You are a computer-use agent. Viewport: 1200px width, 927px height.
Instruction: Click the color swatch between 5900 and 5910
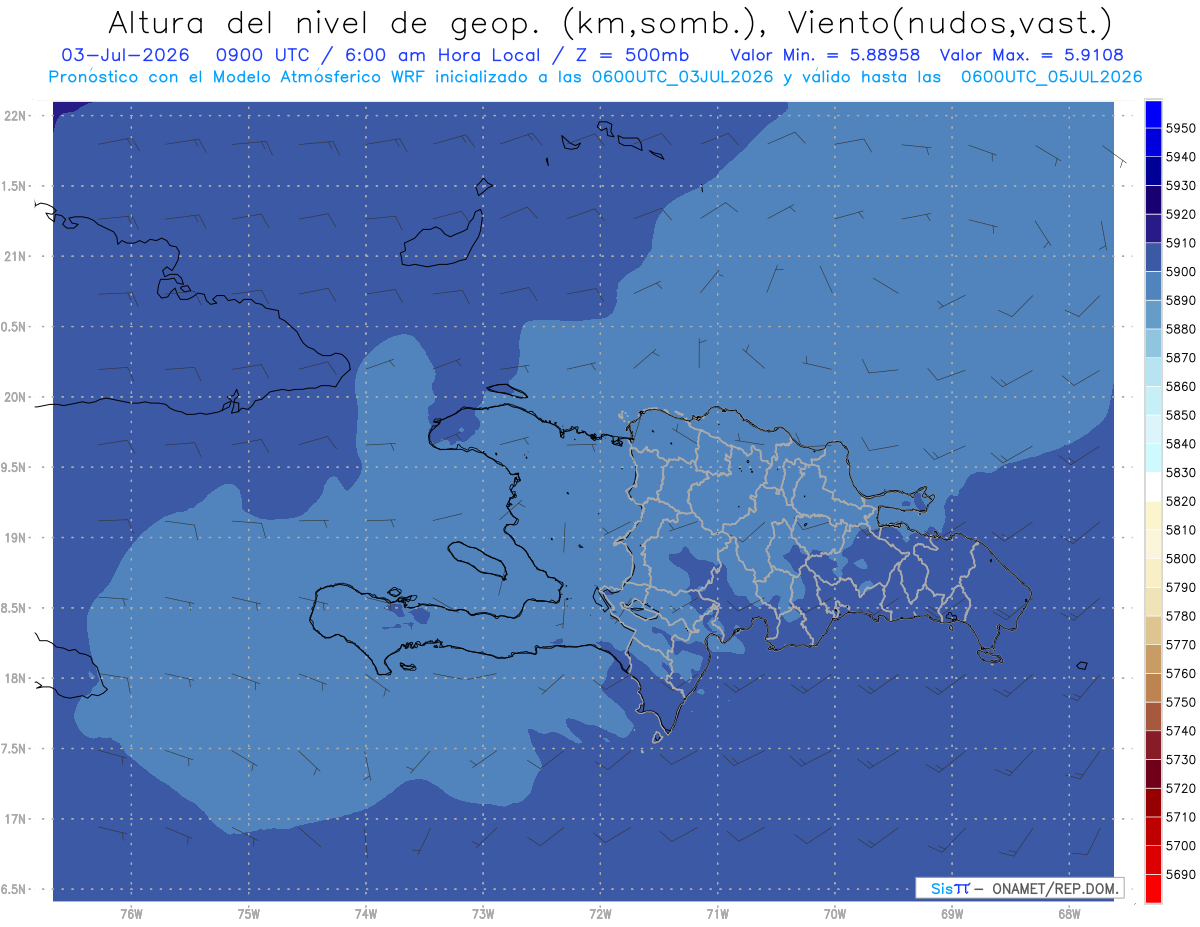click(x=1152, y=257)
